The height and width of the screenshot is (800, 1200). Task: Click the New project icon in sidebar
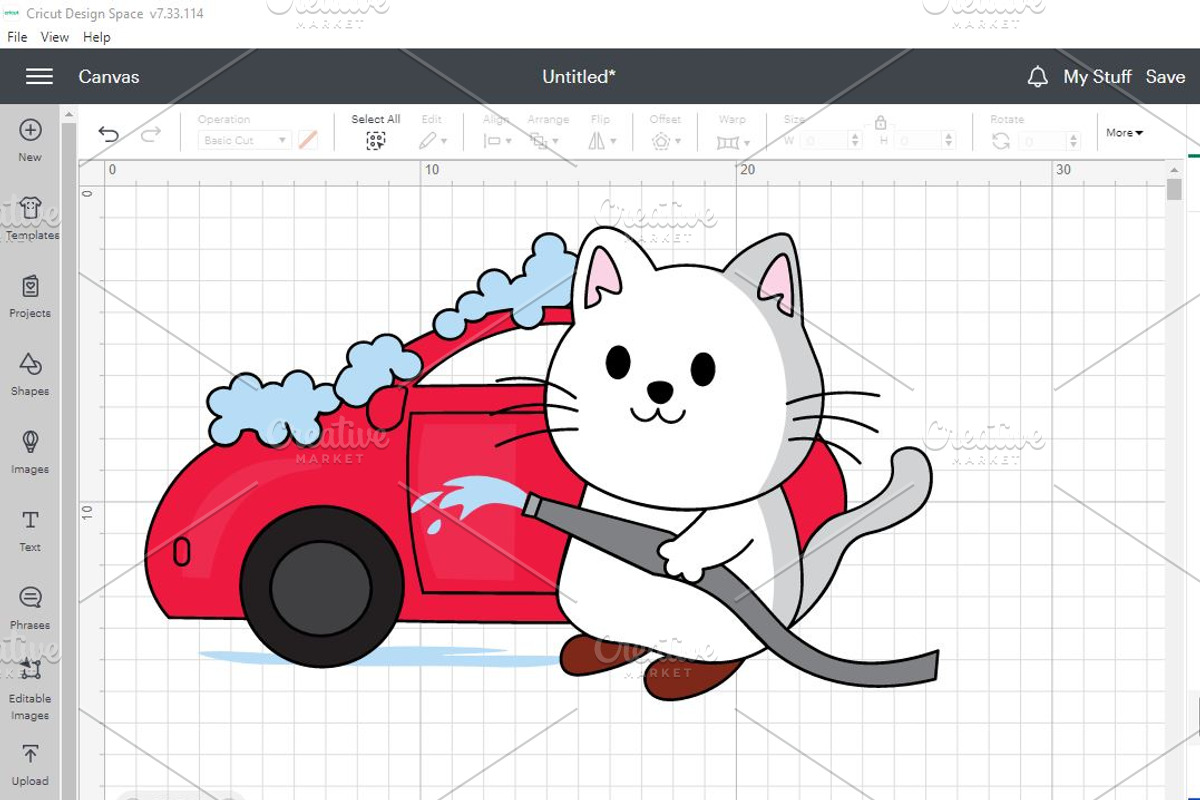[x=30, y=130]
